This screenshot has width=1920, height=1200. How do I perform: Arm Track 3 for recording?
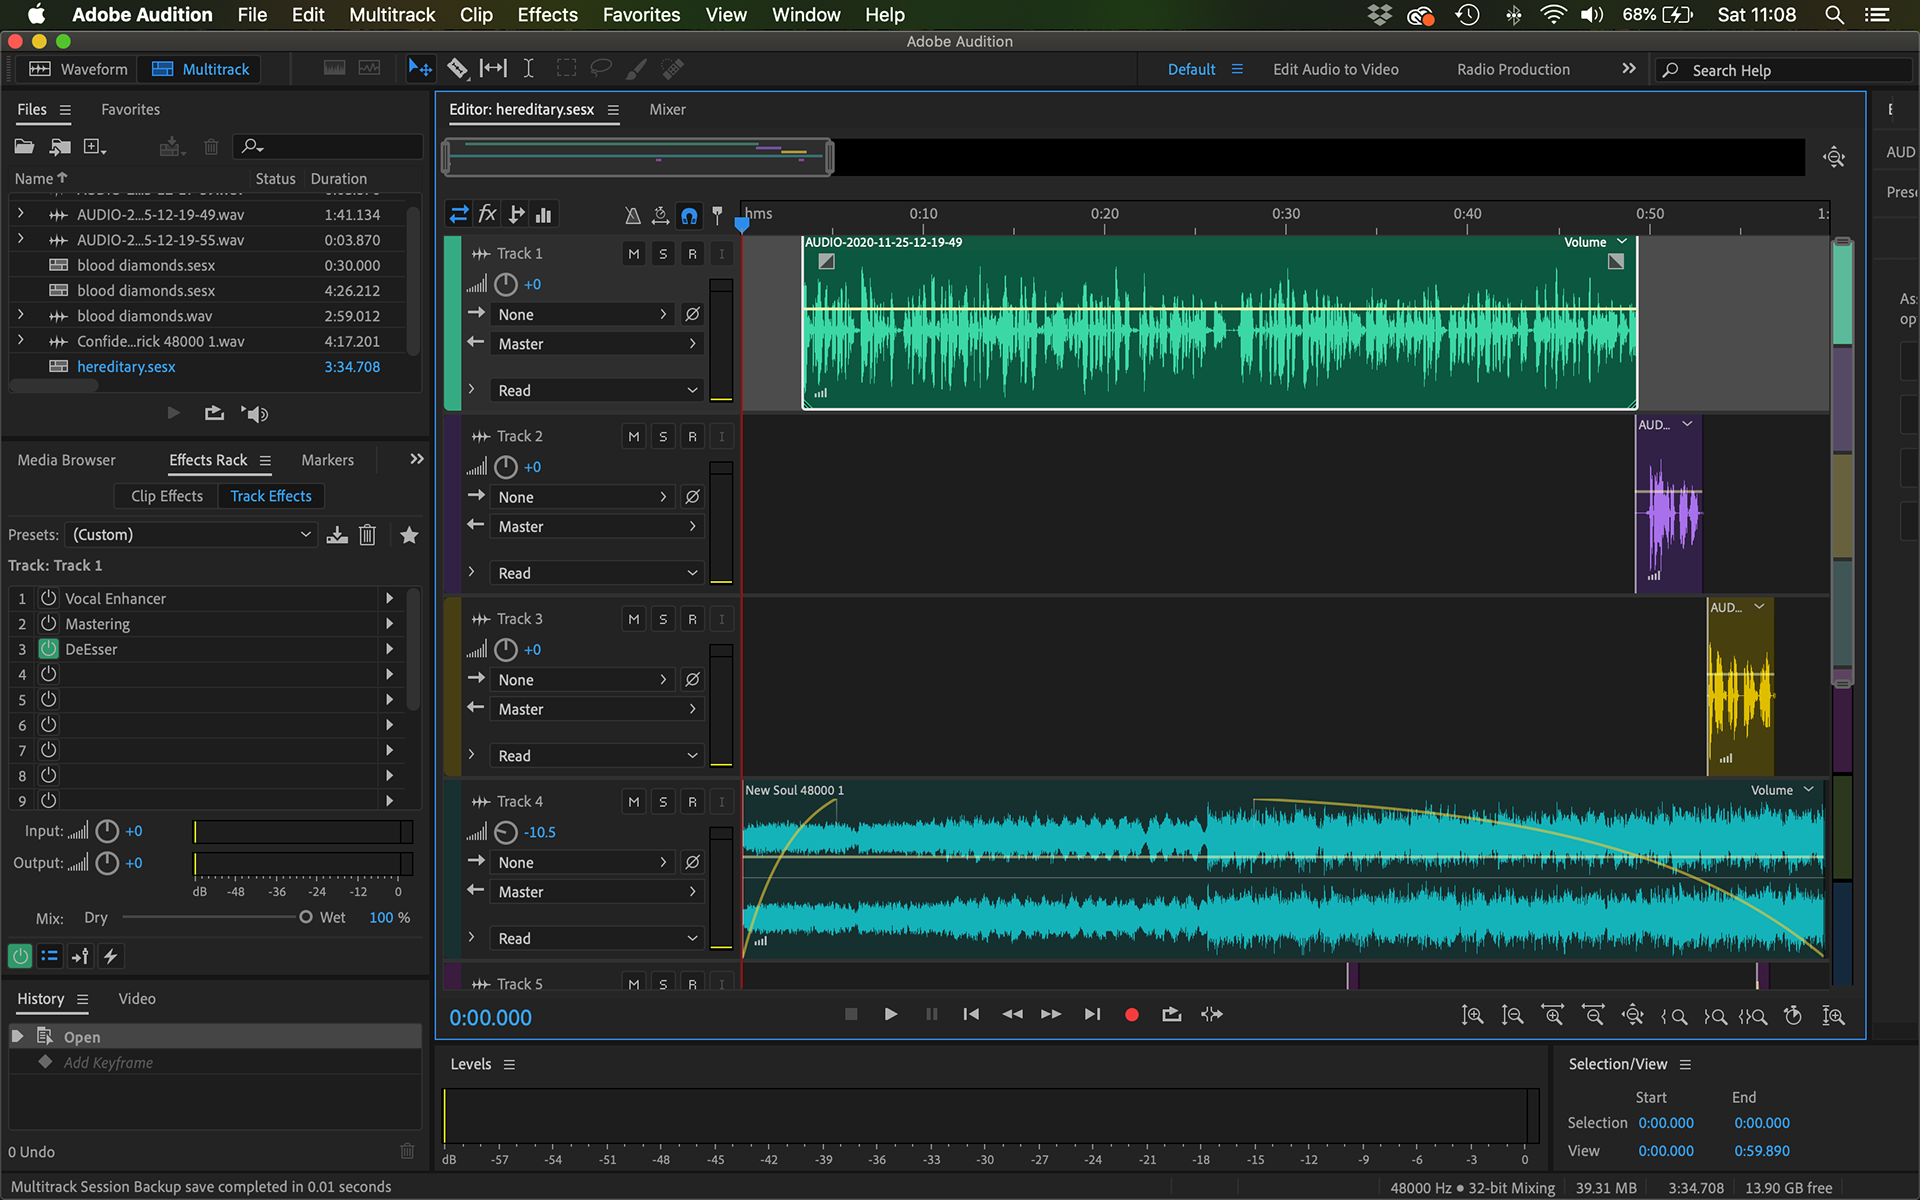[692, 620]
